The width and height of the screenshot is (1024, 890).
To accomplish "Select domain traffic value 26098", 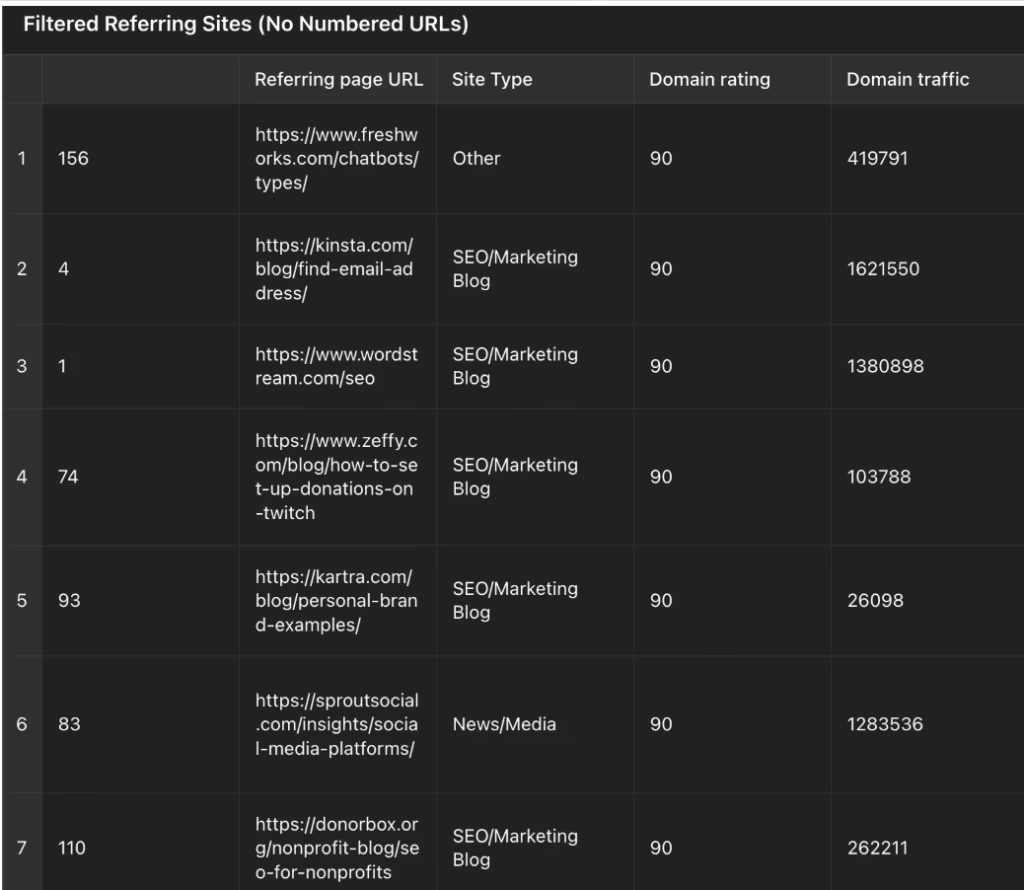I will (875, 600).
